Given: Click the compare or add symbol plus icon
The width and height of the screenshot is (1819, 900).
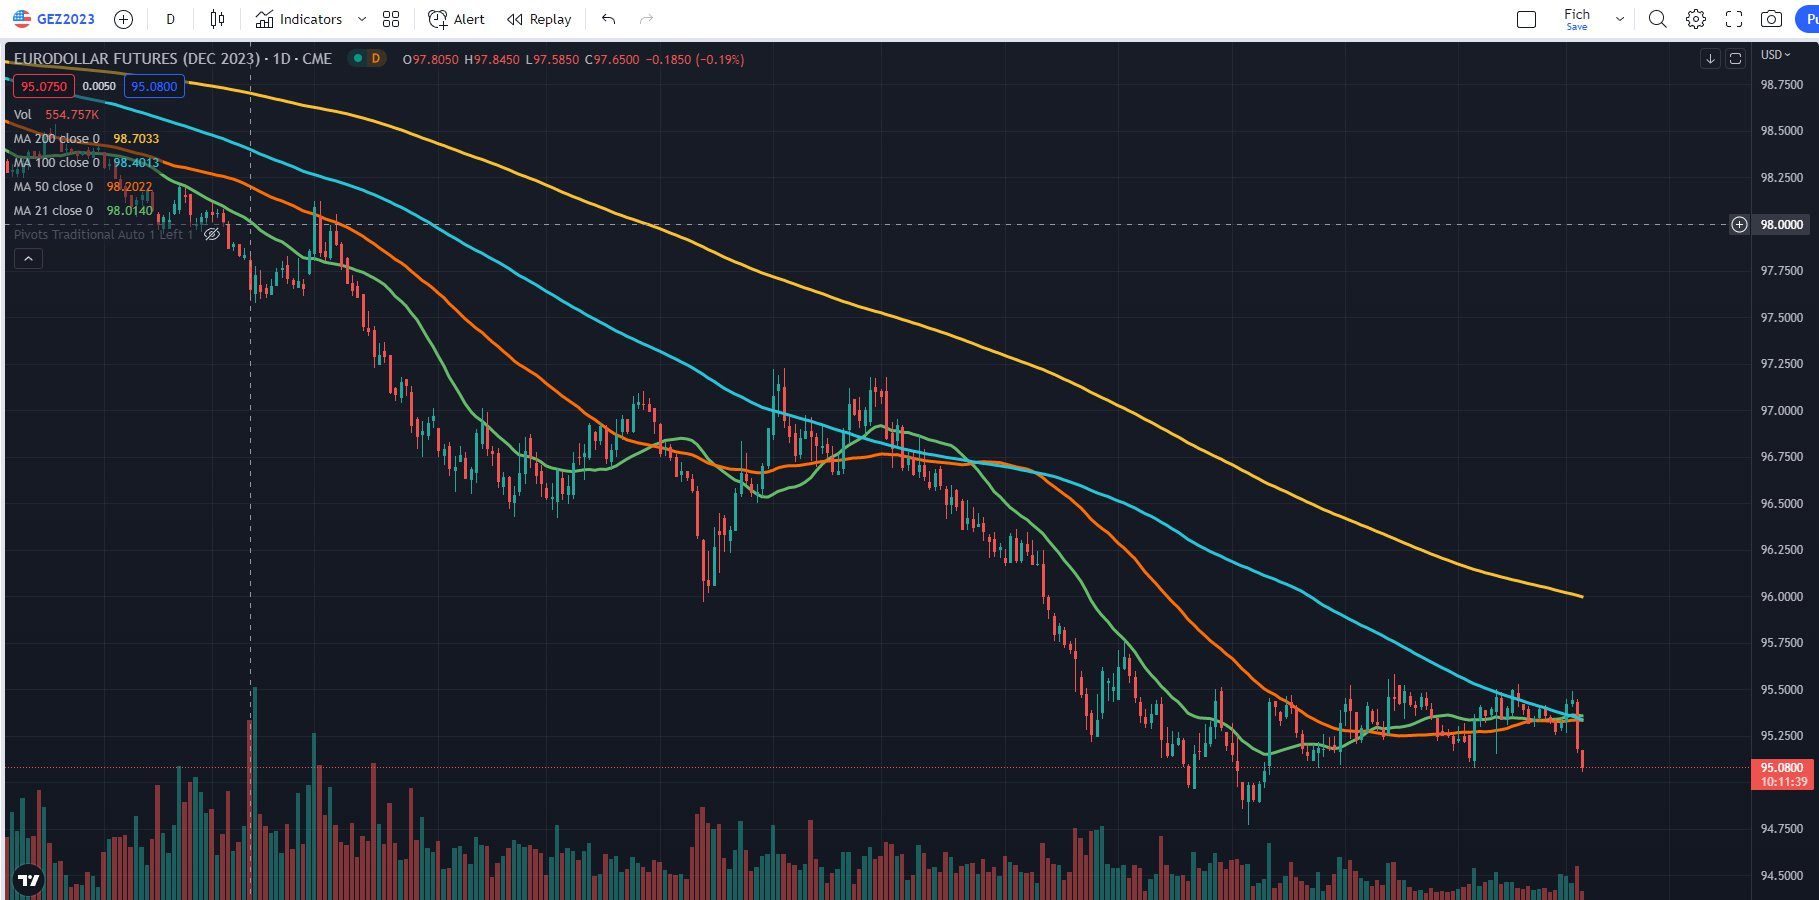Looking at the screenshot, I should click(123, 19).
